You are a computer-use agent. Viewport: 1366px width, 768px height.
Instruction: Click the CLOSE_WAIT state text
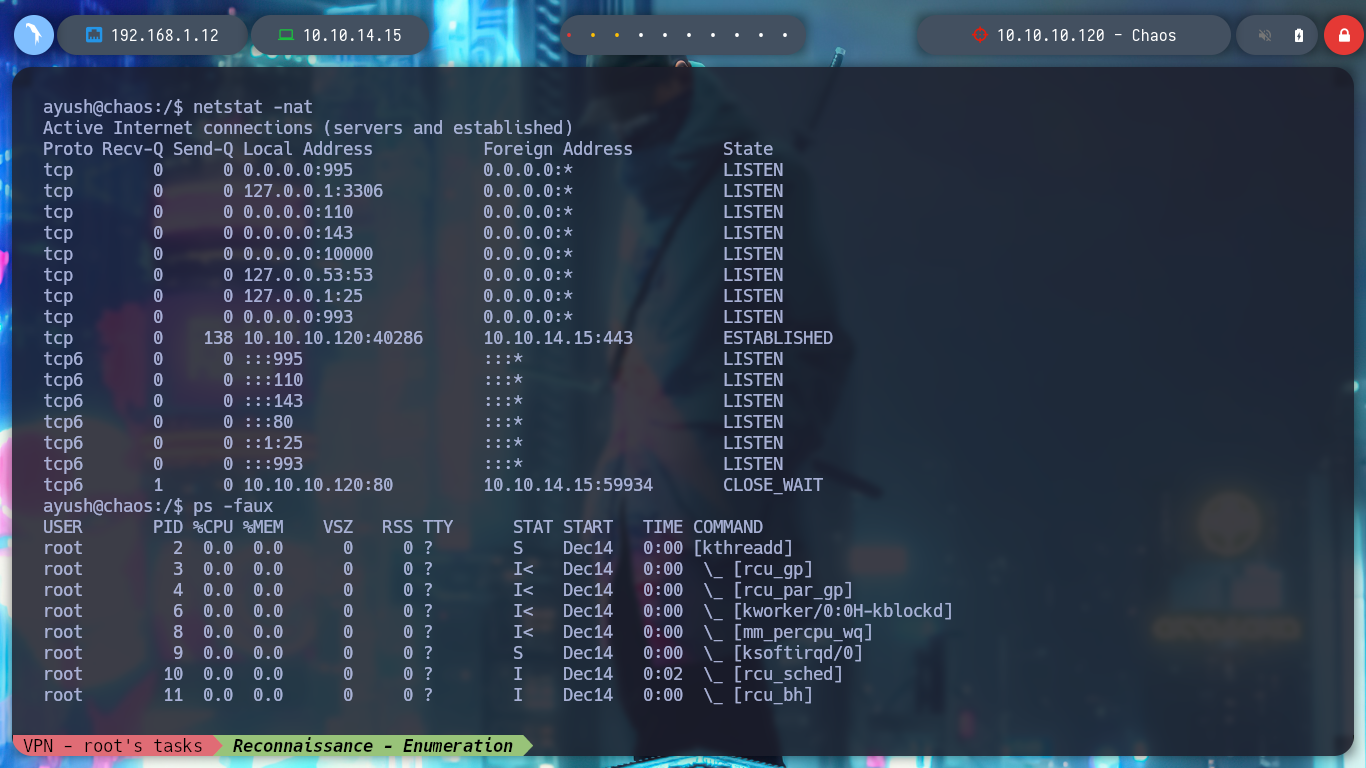coord(773,485)
